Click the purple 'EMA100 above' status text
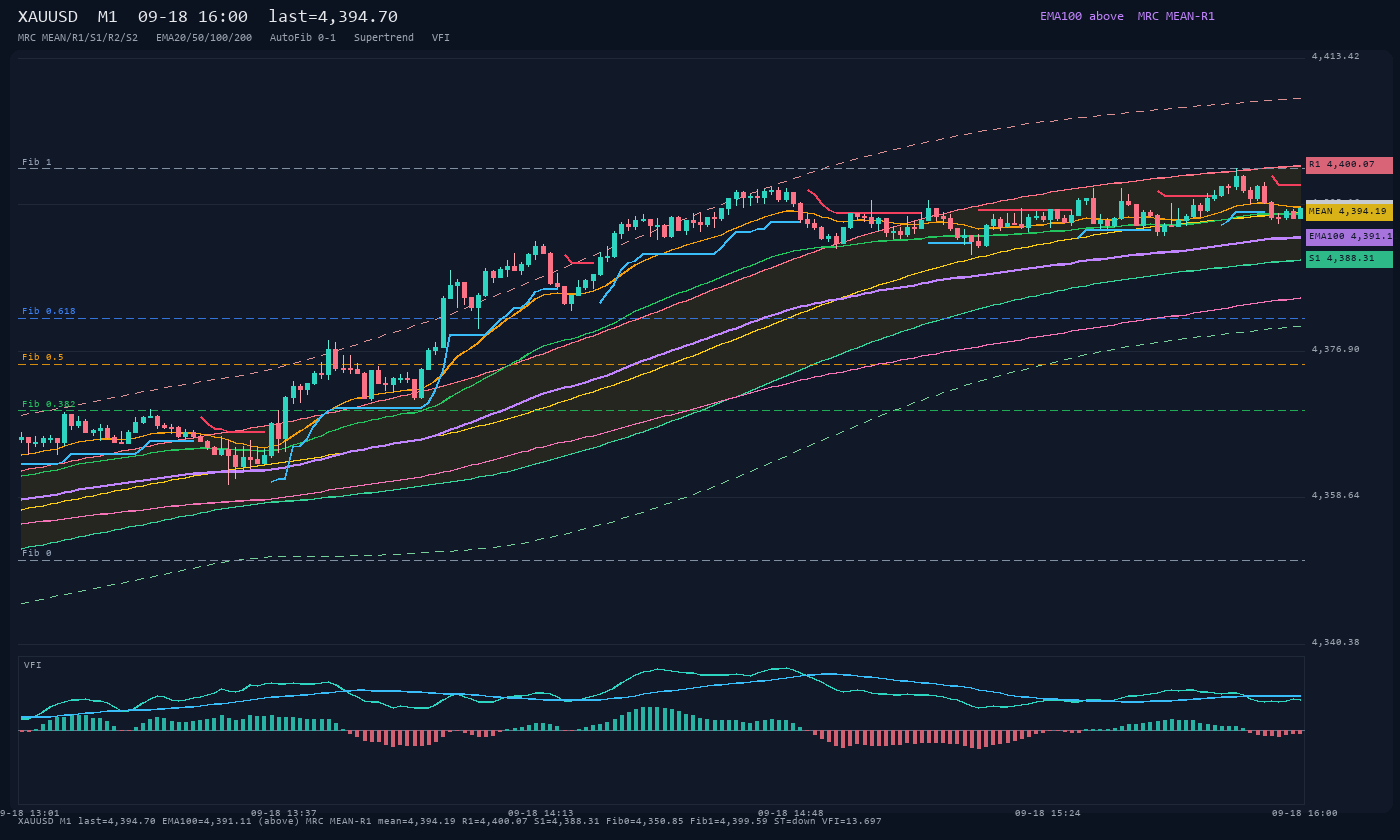Screen dimensions: 1400x840 pos(1082,16)
